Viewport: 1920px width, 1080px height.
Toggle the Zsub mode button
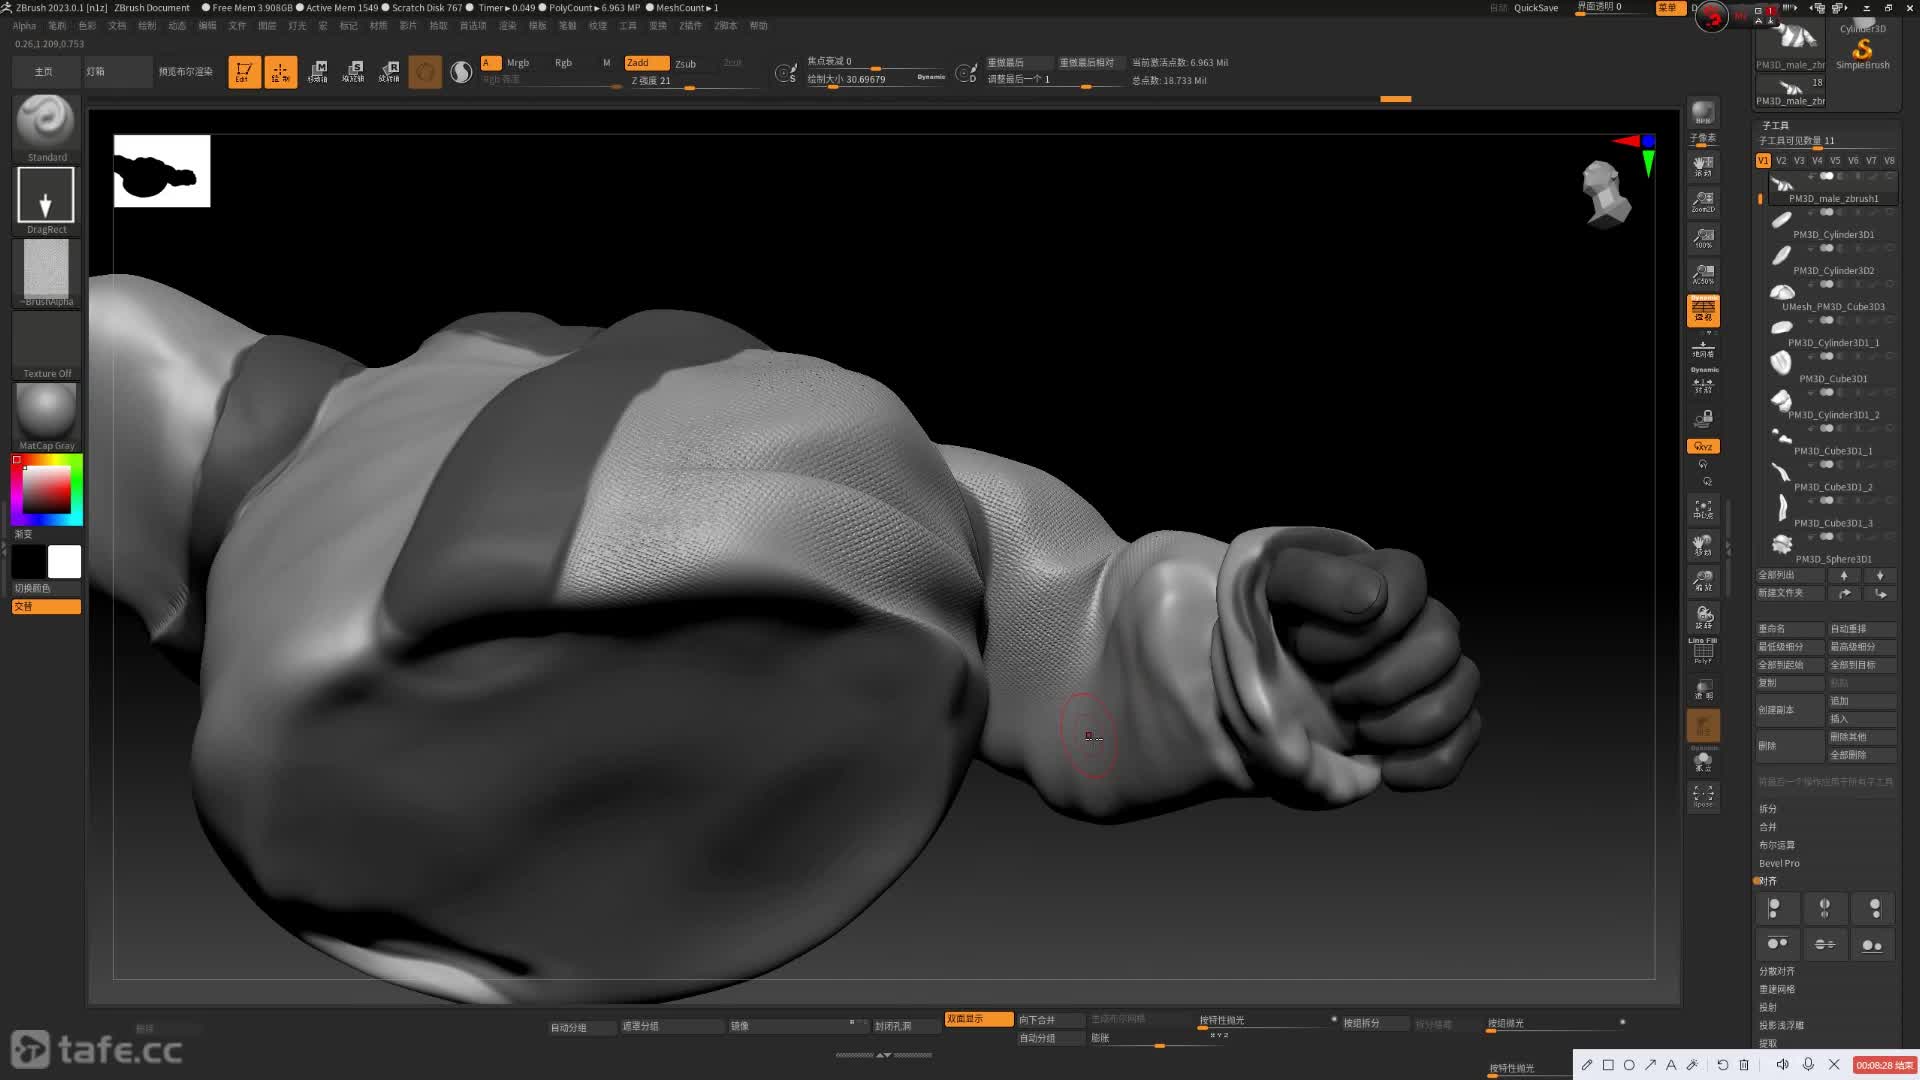pos(686,63)
